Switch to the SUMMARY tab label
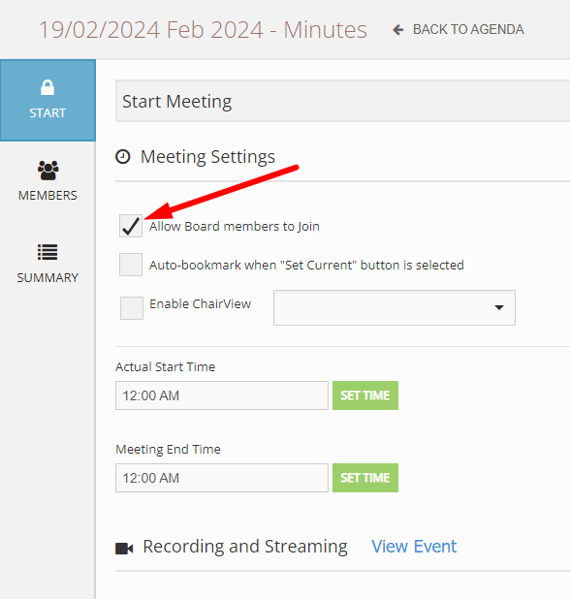The height and width of the screenshot is (599, 570). [48, 278]
